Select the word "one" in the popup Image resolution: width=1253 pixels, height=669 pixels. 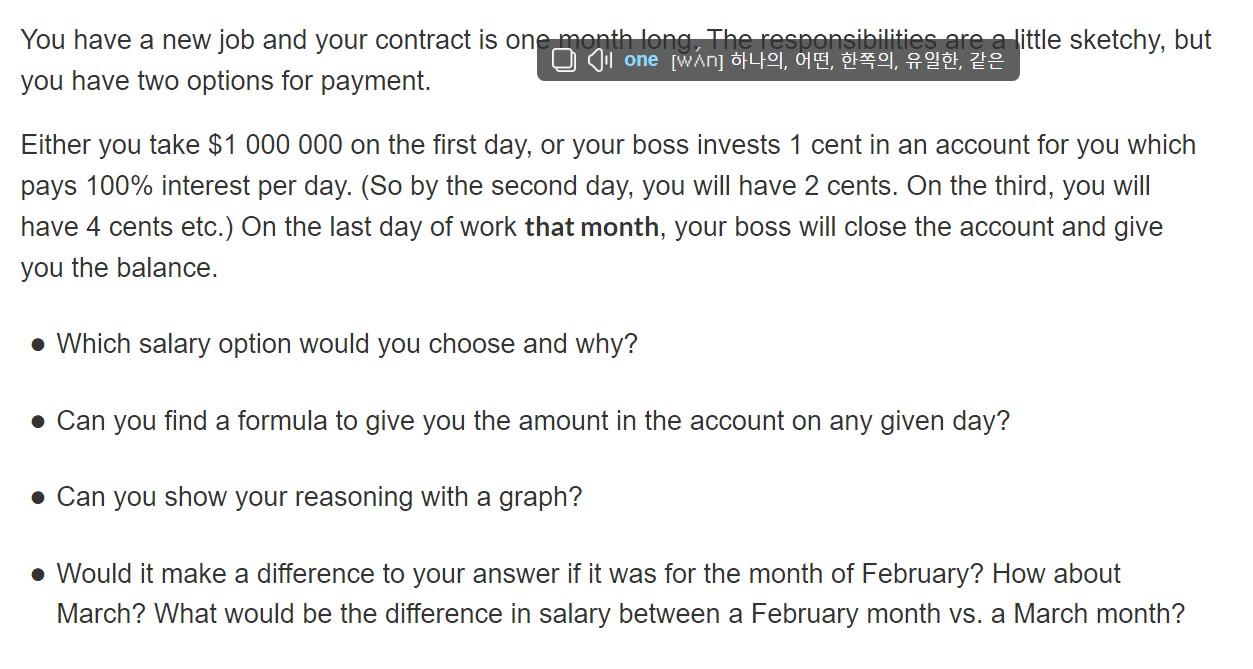(639, 60)
